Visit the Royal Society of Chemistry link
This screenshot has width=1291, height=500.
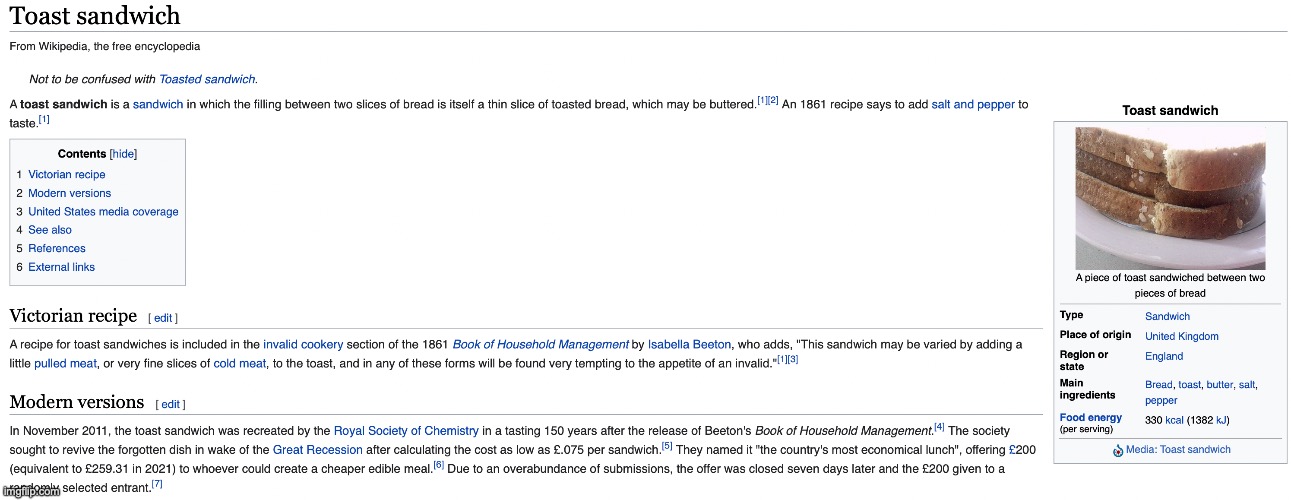coord(405,431)
